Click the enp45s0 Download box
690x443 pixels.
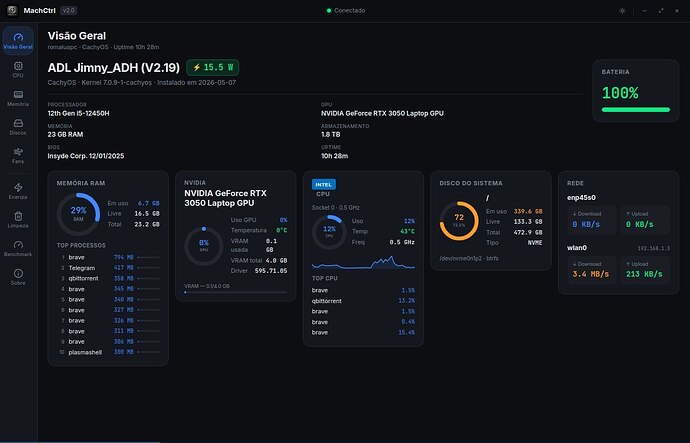[x=591, y=220]
